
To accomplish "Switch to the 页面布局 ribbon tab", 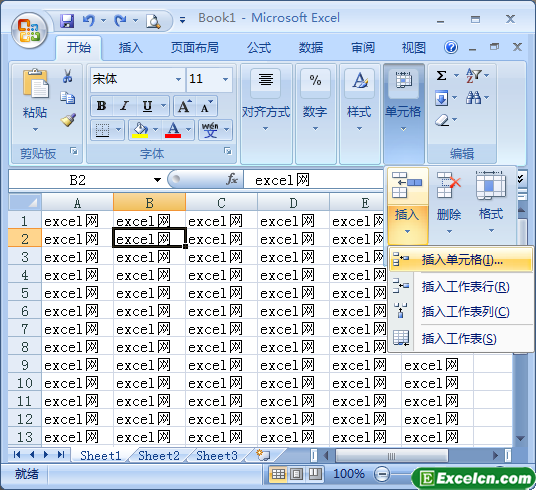I will (195, 48).
